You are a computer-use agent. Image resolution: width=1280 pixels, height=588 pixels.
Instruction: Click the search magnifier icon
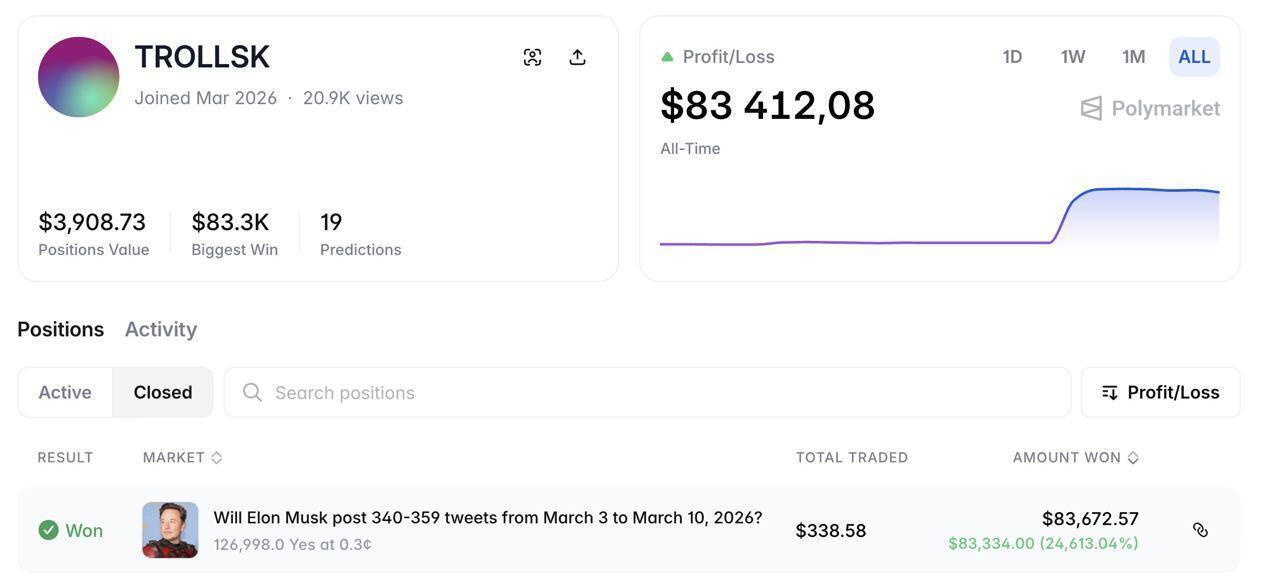click(x=252, y=392)
